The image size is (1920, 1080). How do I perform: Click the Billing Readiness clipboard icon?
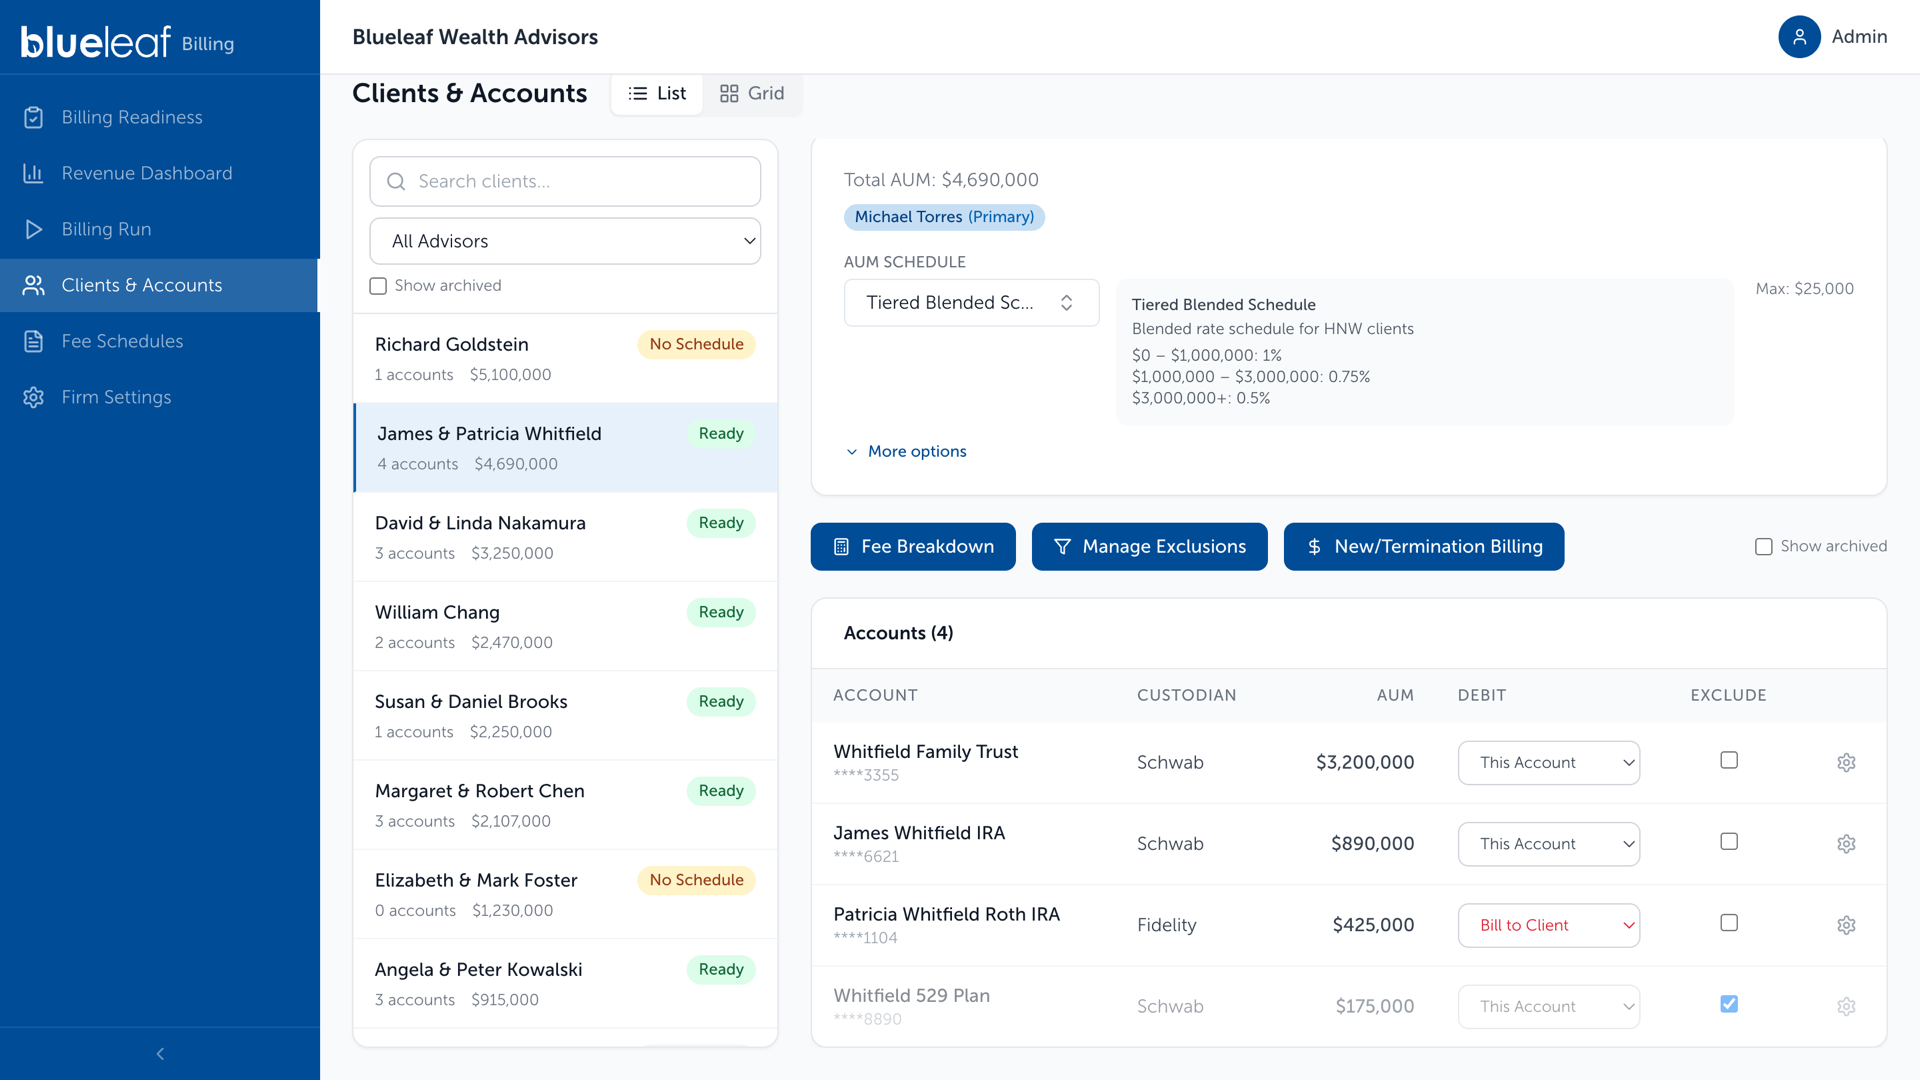tap(33, 117)
